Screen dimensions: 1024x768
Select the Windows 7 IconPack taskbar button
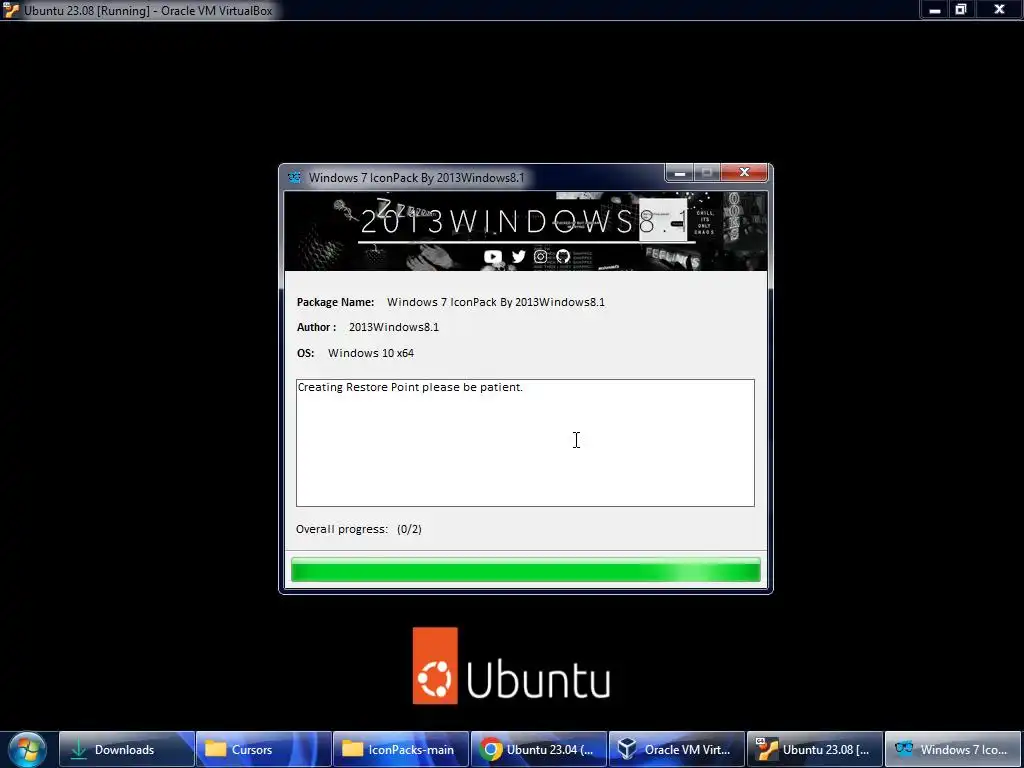pyautogui.click(x=953, y=749)
